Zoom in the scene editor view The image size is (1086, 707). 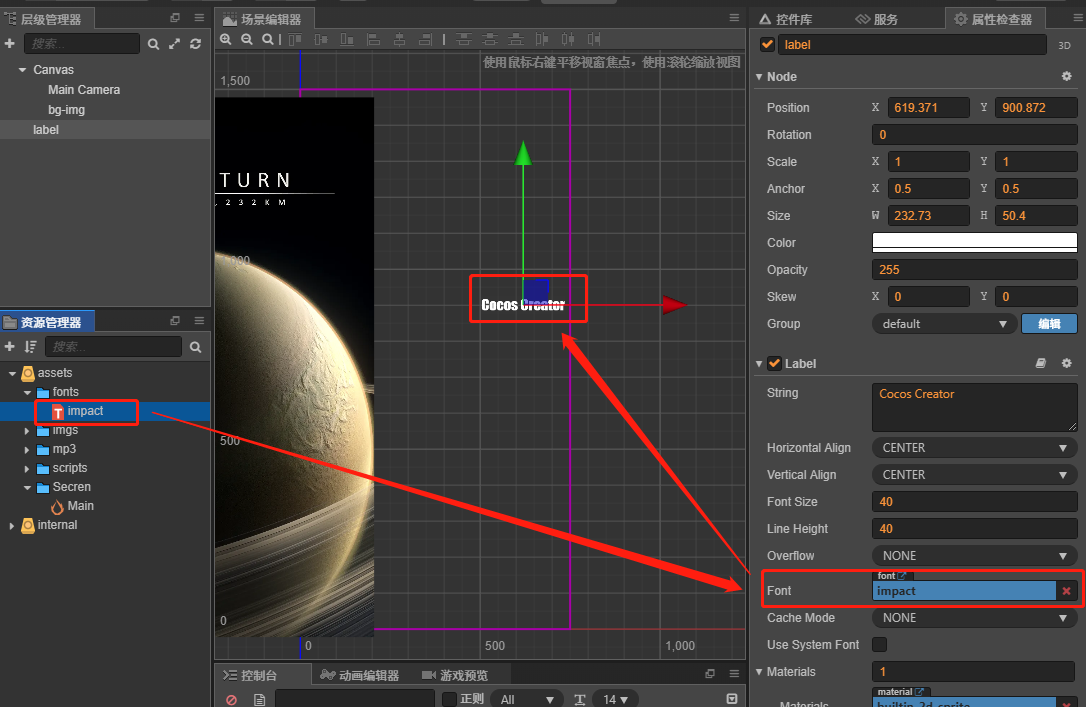click(226, 39)
